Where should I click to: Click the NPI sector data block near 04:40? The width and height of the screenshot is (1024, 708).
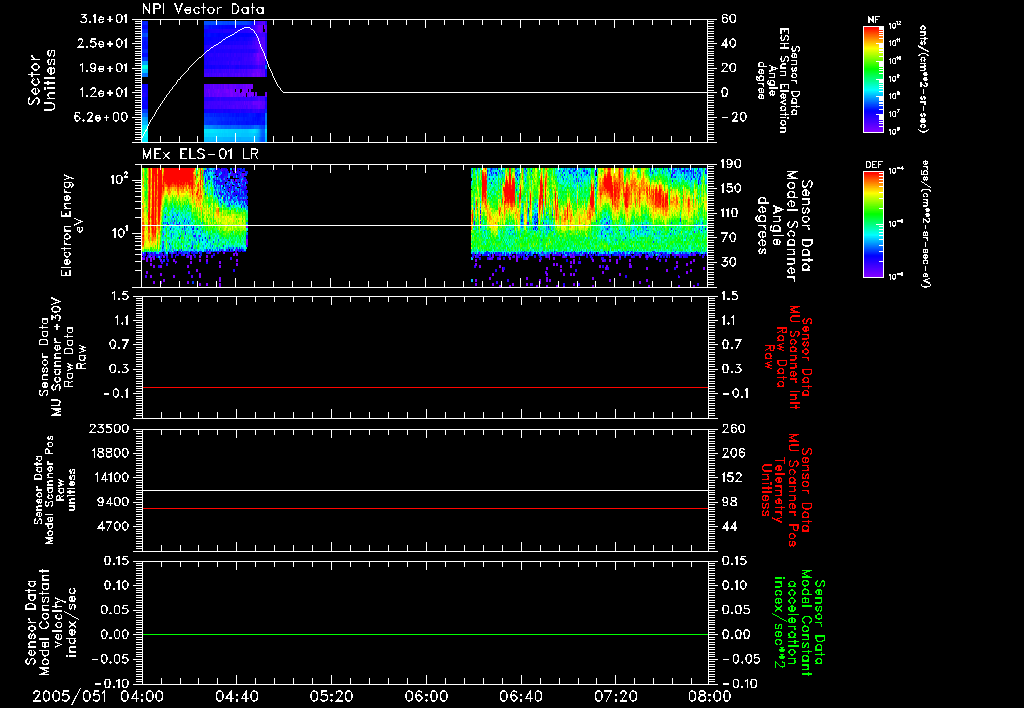click(235, 81)
